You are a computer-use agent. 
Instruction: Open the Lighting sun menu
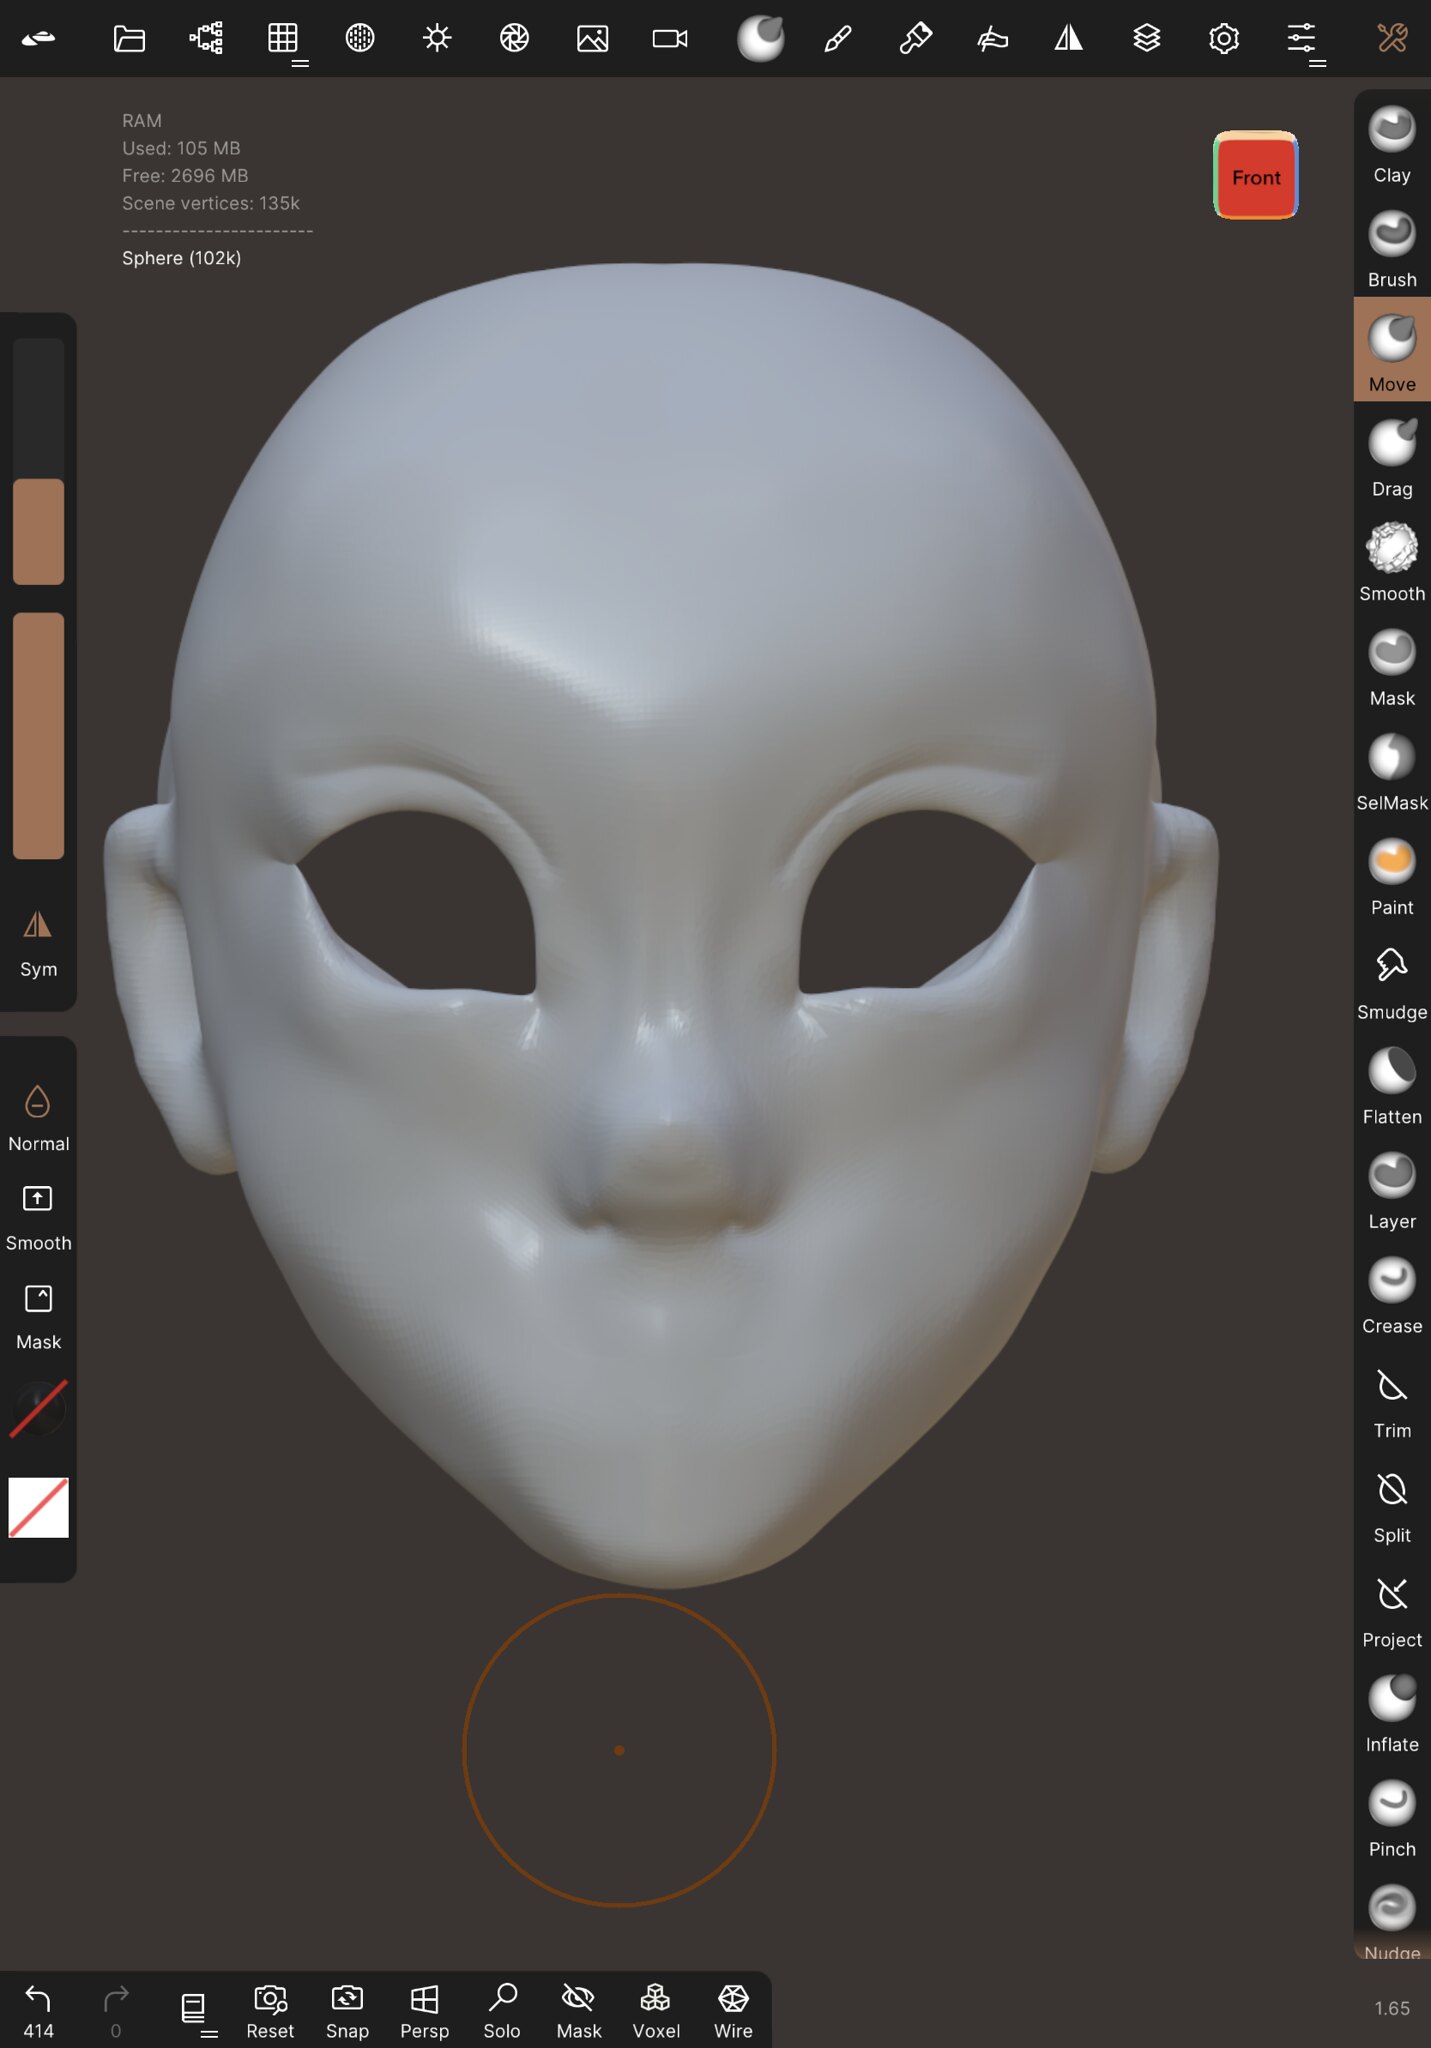coord(437,39)
